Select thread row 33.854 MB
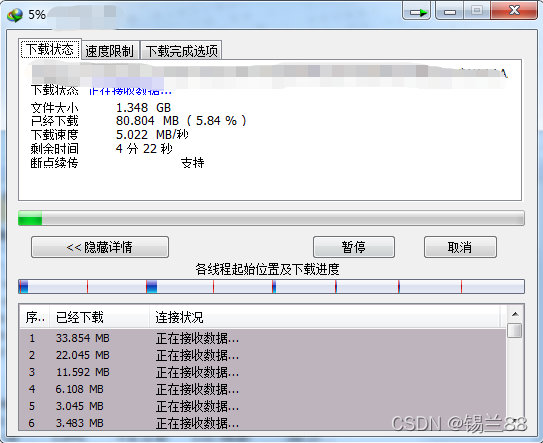Screen dimensions: 543x443 pyautogui.click(x=262, y=338)
